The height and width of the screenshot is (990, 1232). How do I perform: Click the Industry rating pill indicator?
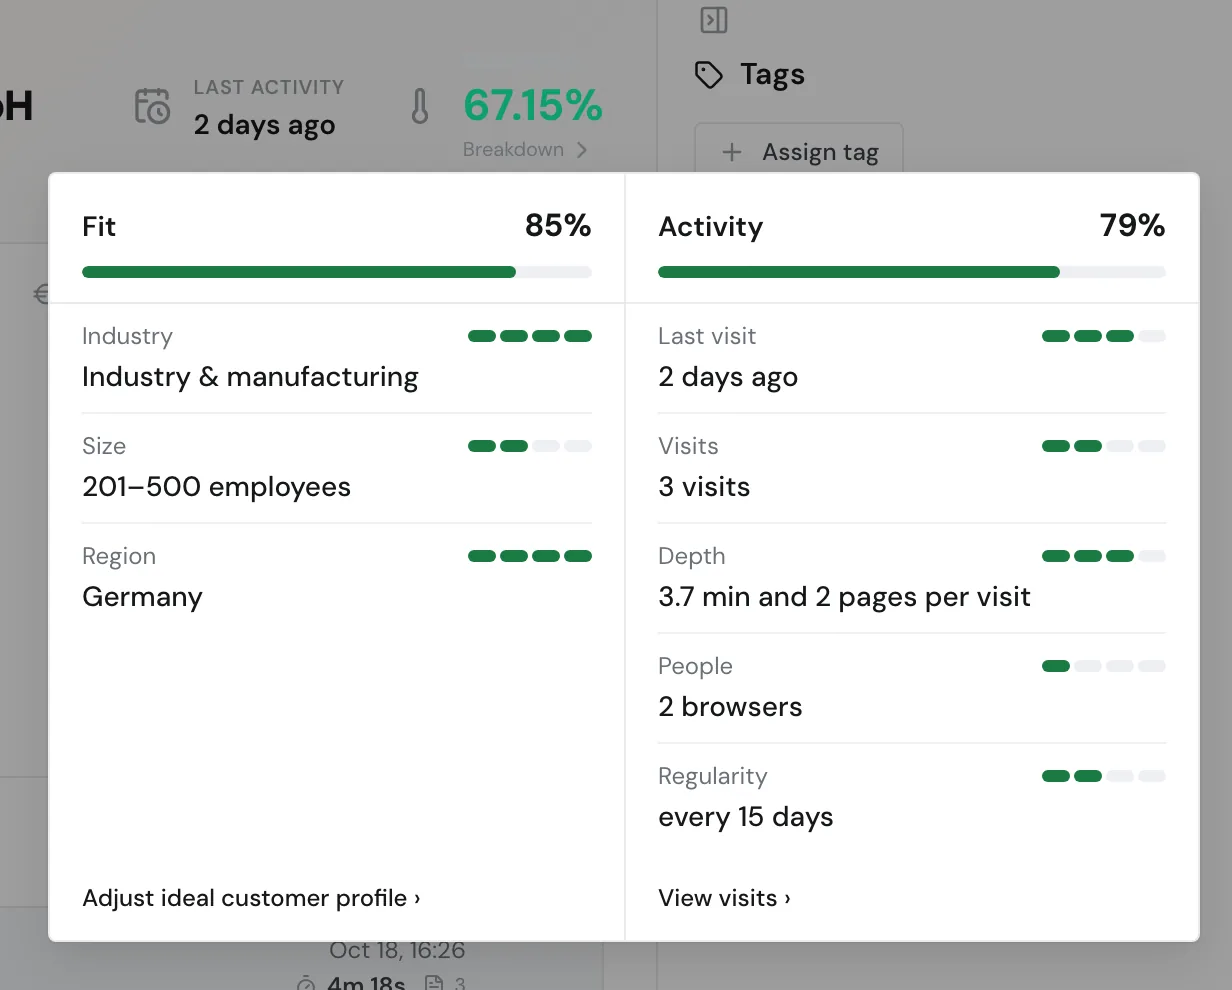530,336
